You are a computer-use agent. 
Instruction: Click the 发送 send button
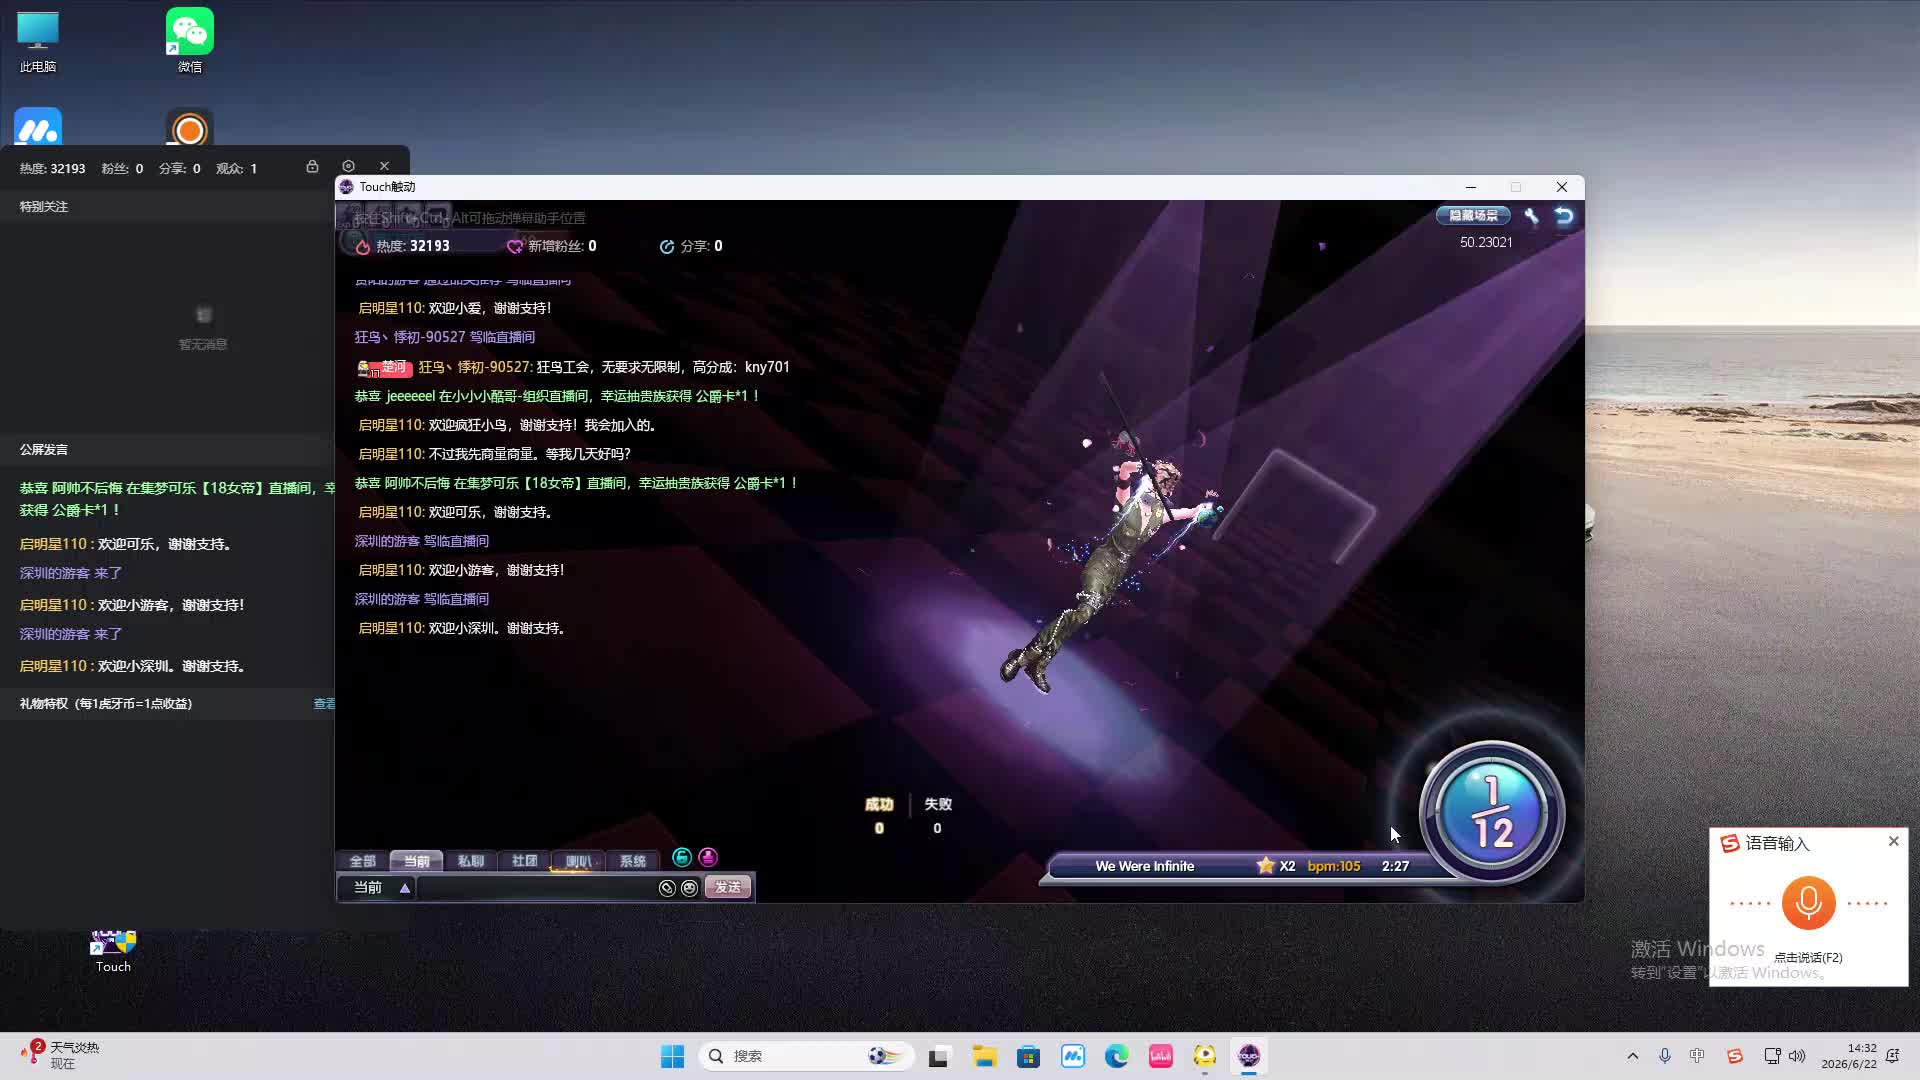pos(728,888)
